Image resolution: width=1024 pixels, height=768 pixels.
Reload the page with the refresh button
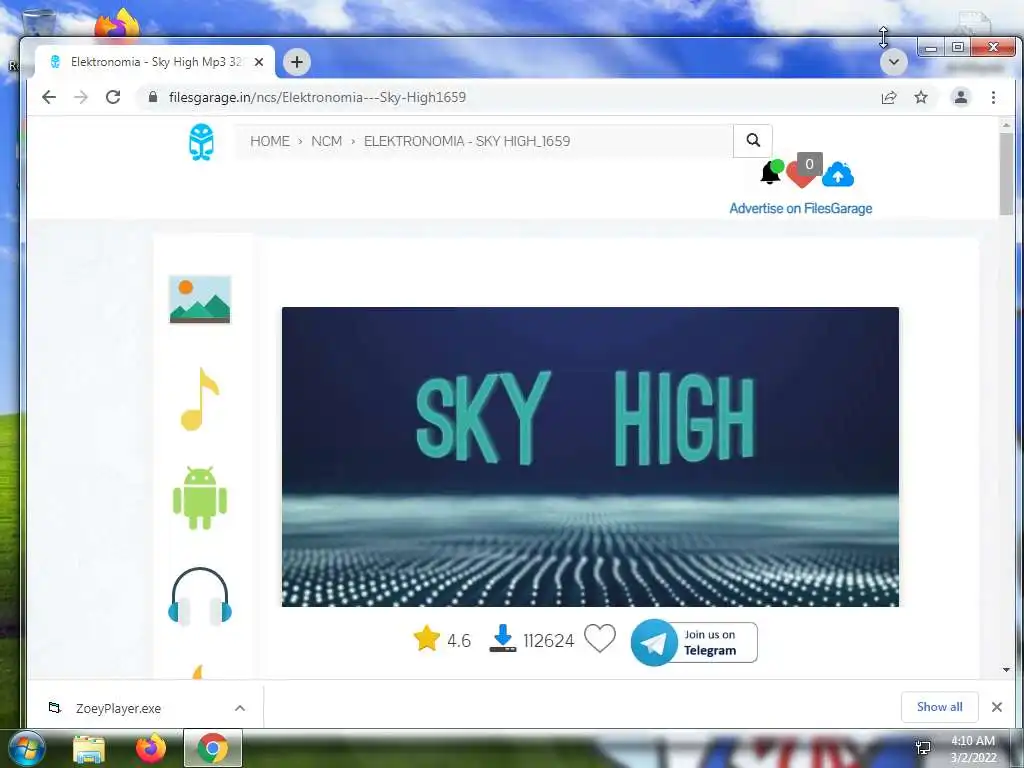tap(113, 97)
